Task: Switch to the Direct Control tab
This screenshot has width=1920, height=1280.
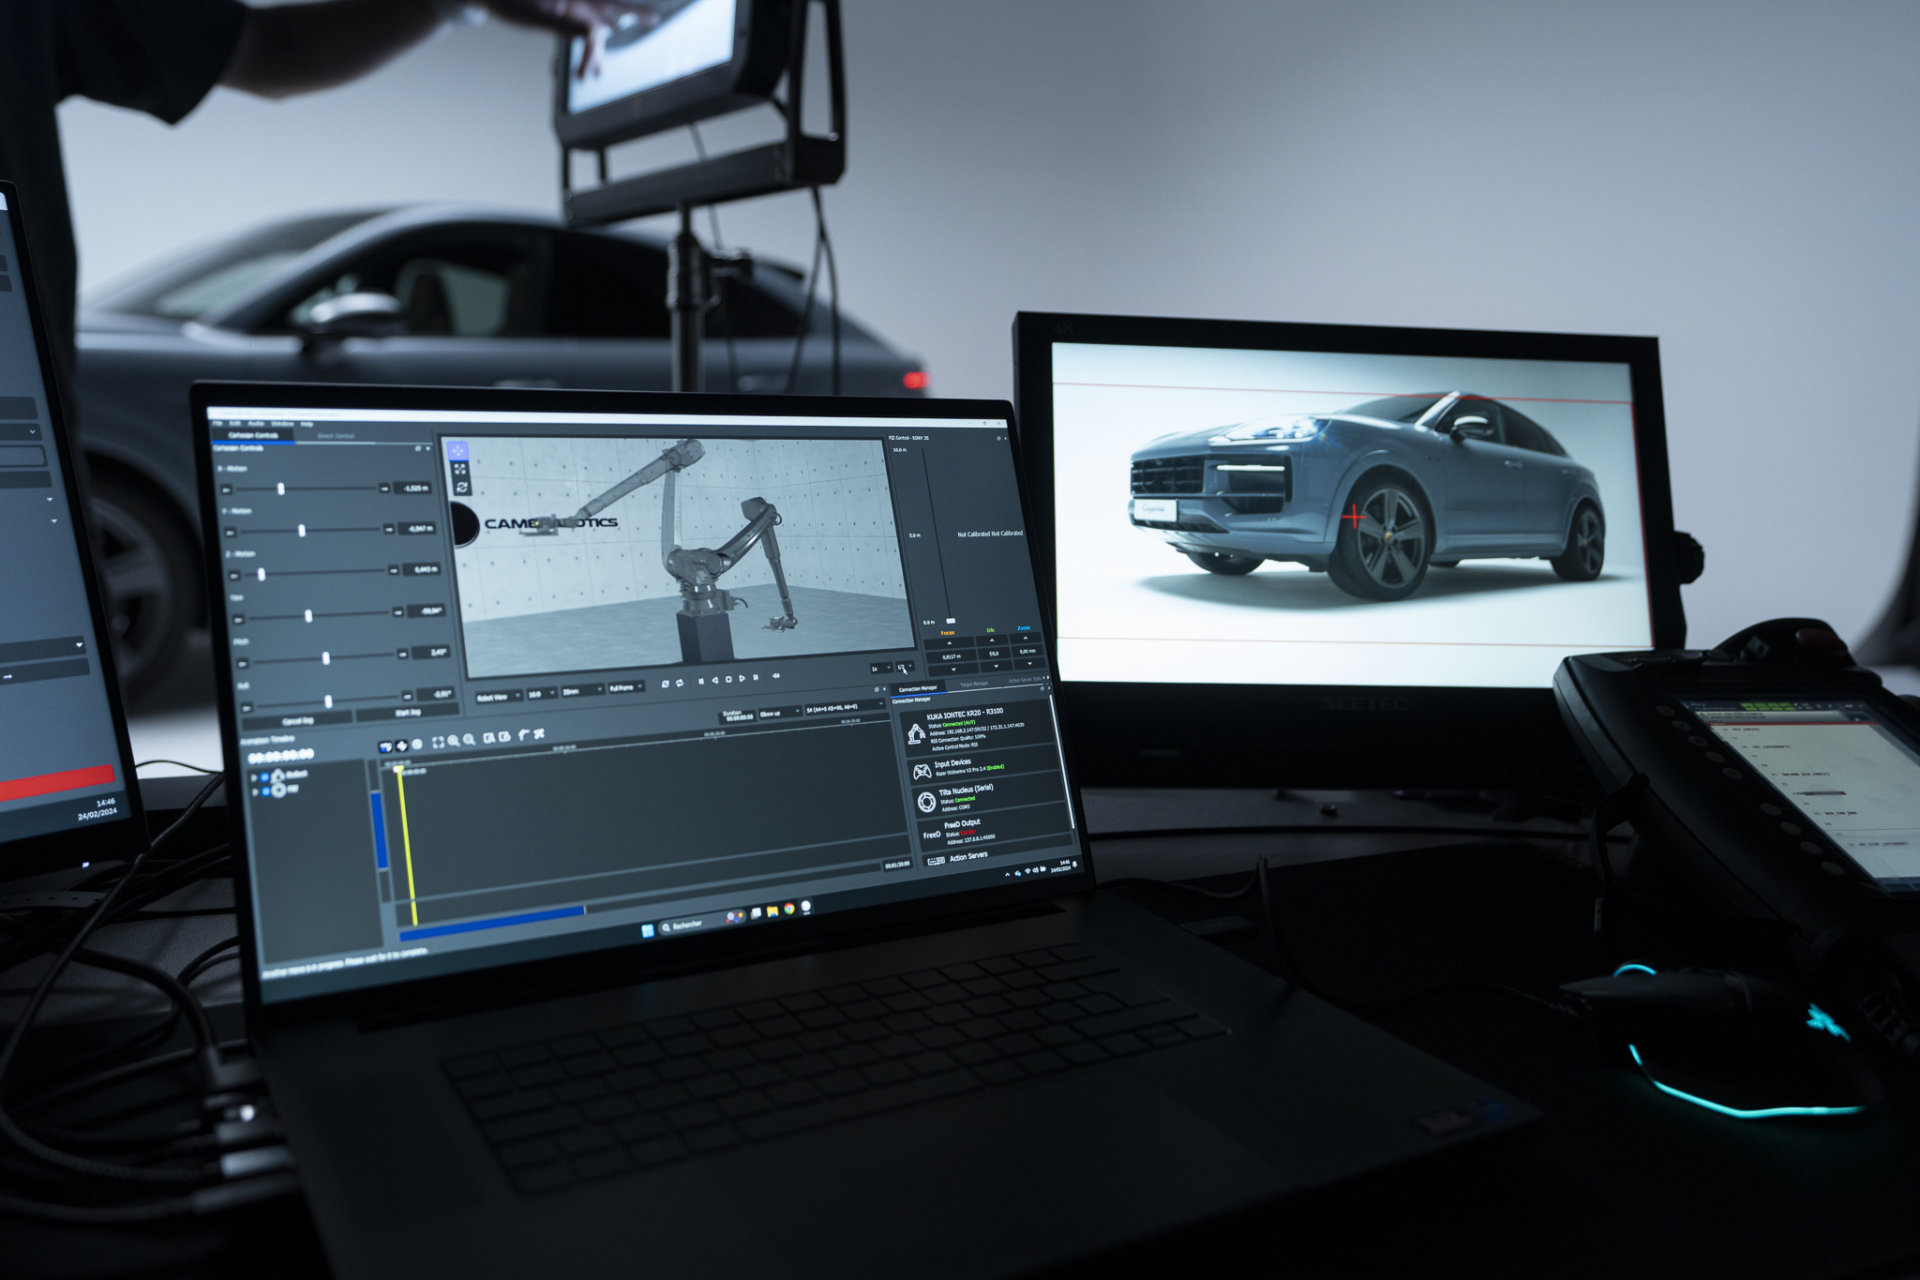Action: pyautogui.click(x=336, y=436)
